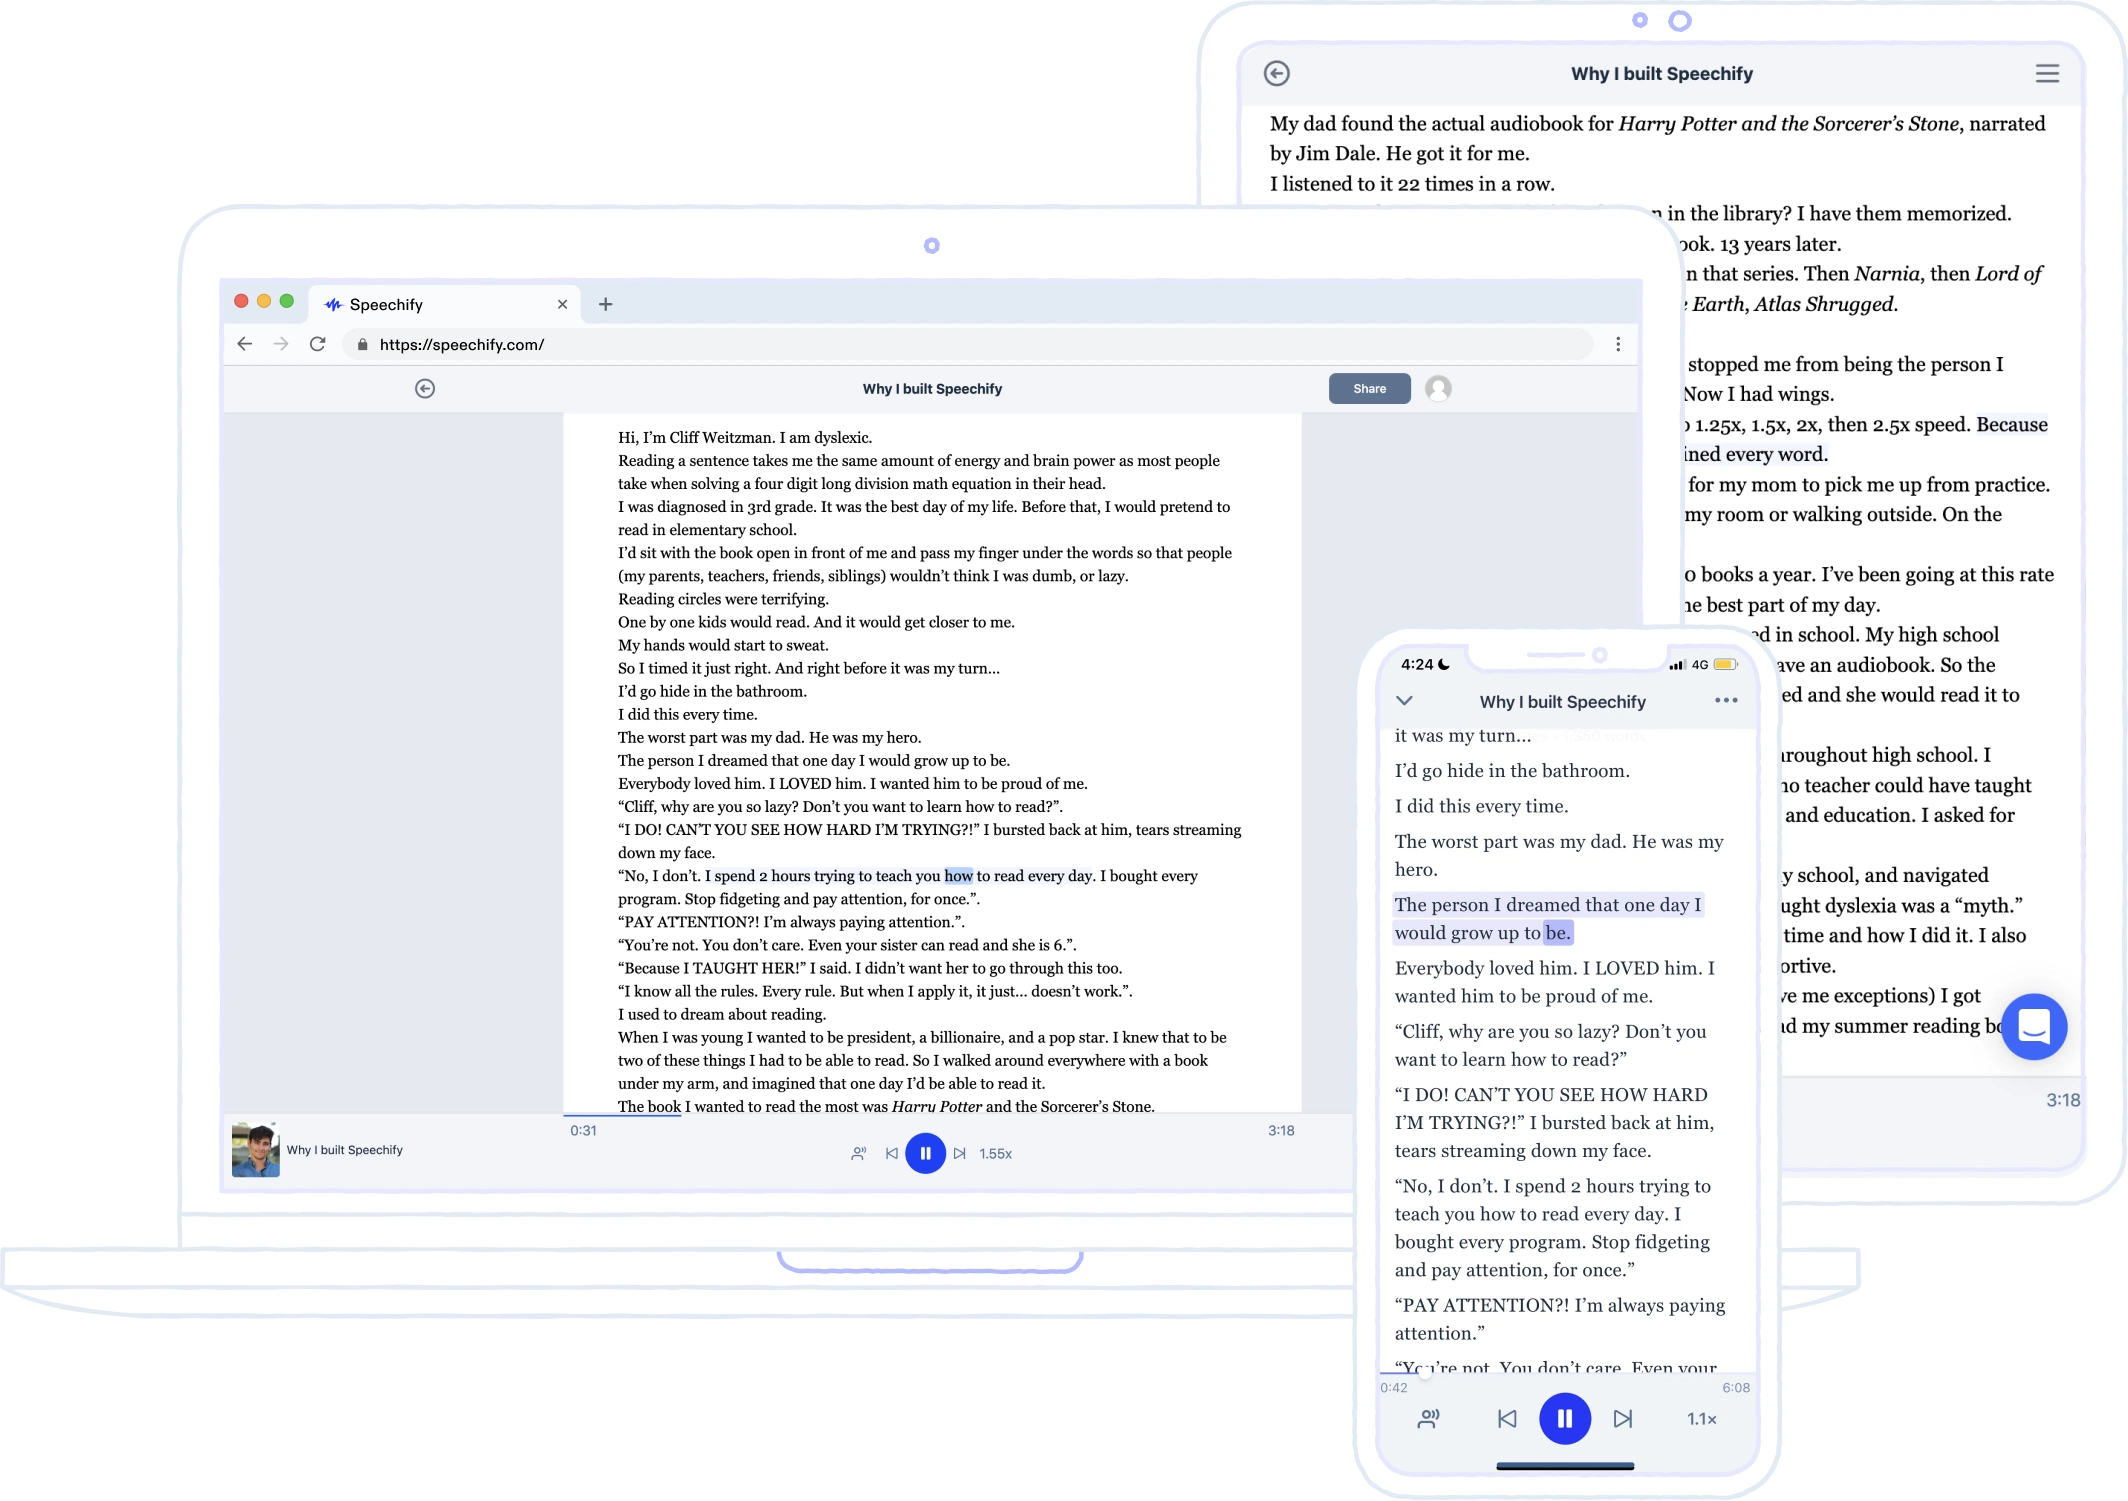Reload the page in the browser
2128x1501 pixels.
click(318, 344)
